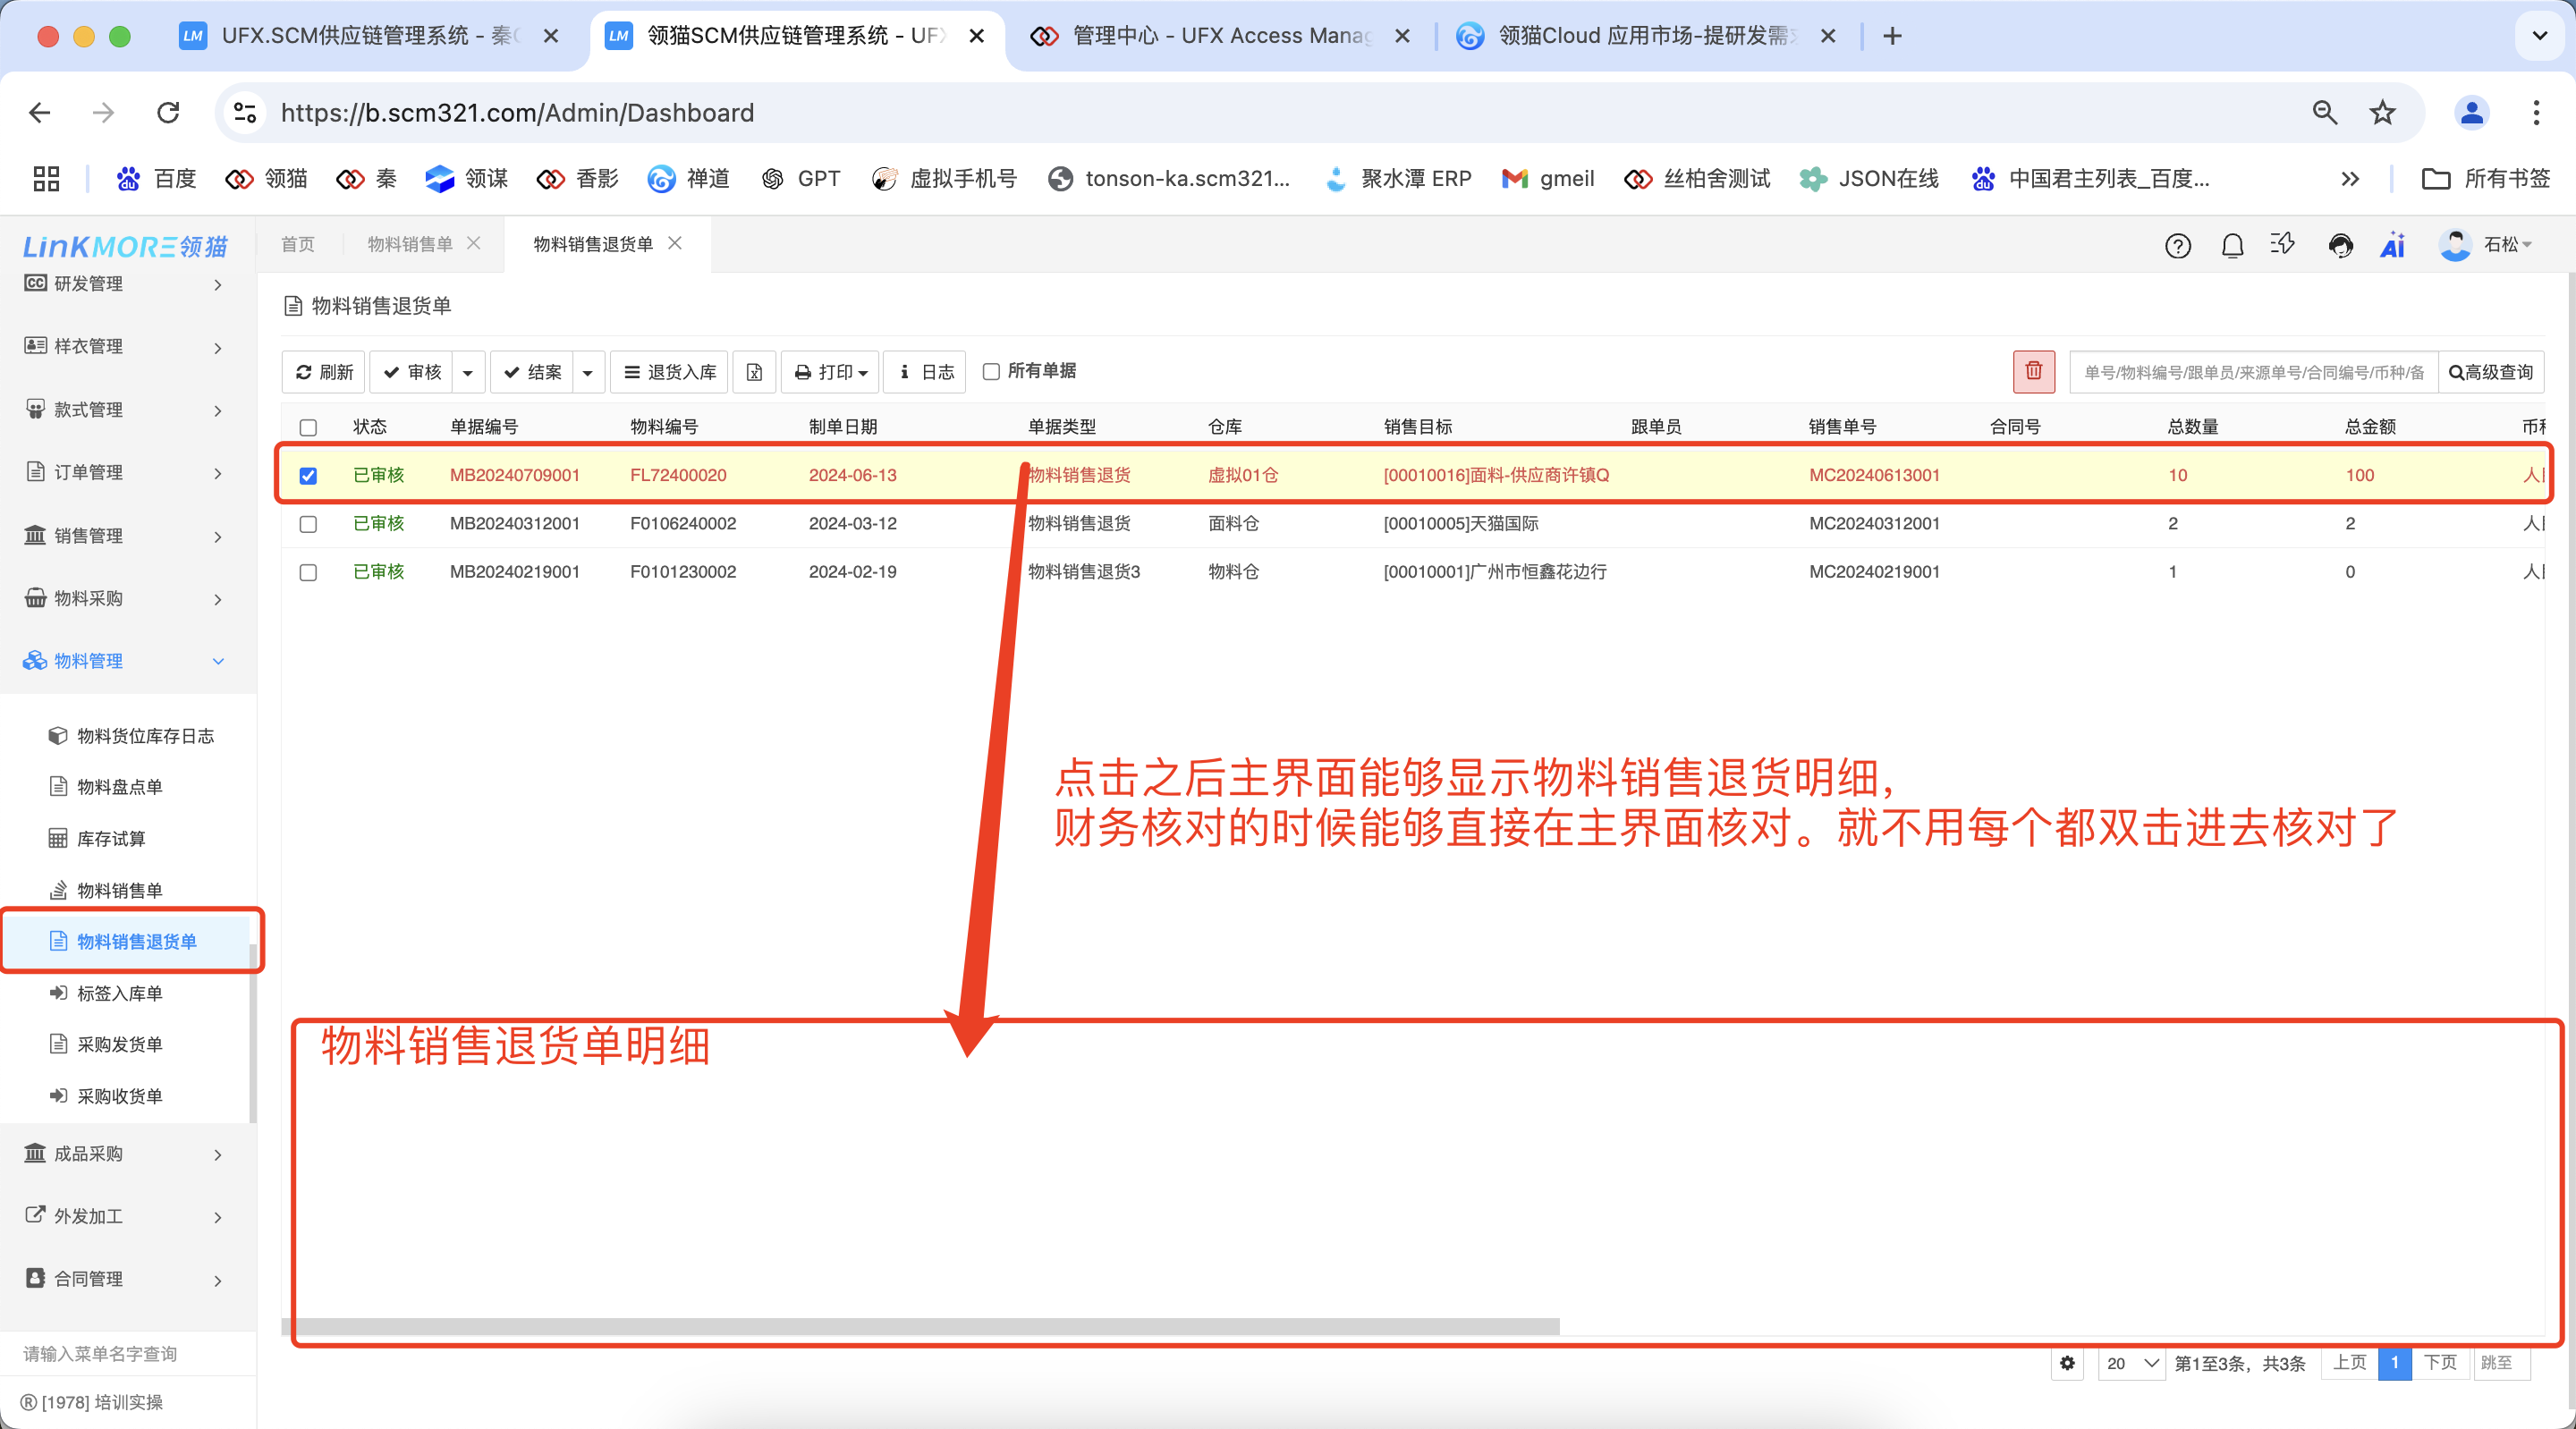Select the header select-all checkbox
This screenshot has width=2576, height=1429.
(308, 426)
